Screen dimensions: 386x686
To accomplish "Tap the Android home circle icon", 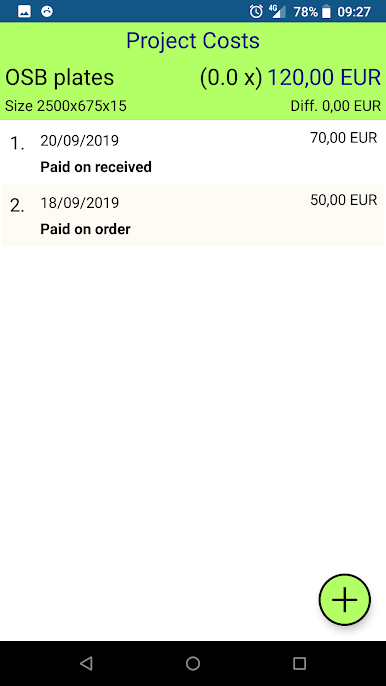I will [x=193, y=664].
